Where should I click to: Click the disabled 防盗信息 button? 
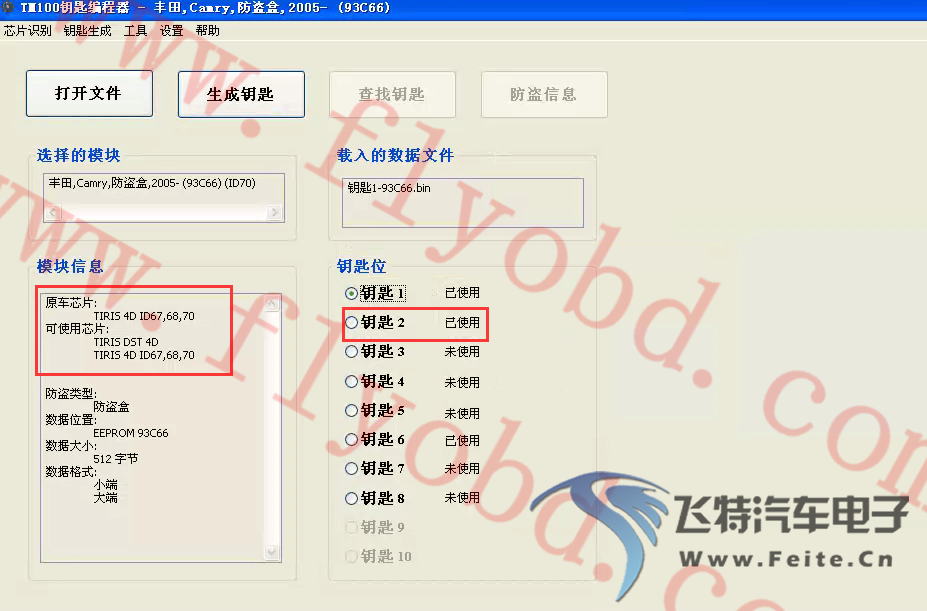coord(544,95)
